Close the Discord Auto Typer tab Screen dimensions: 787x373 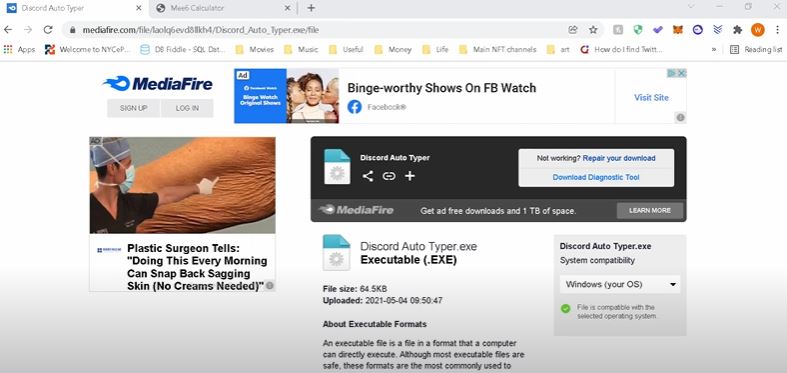139,8
